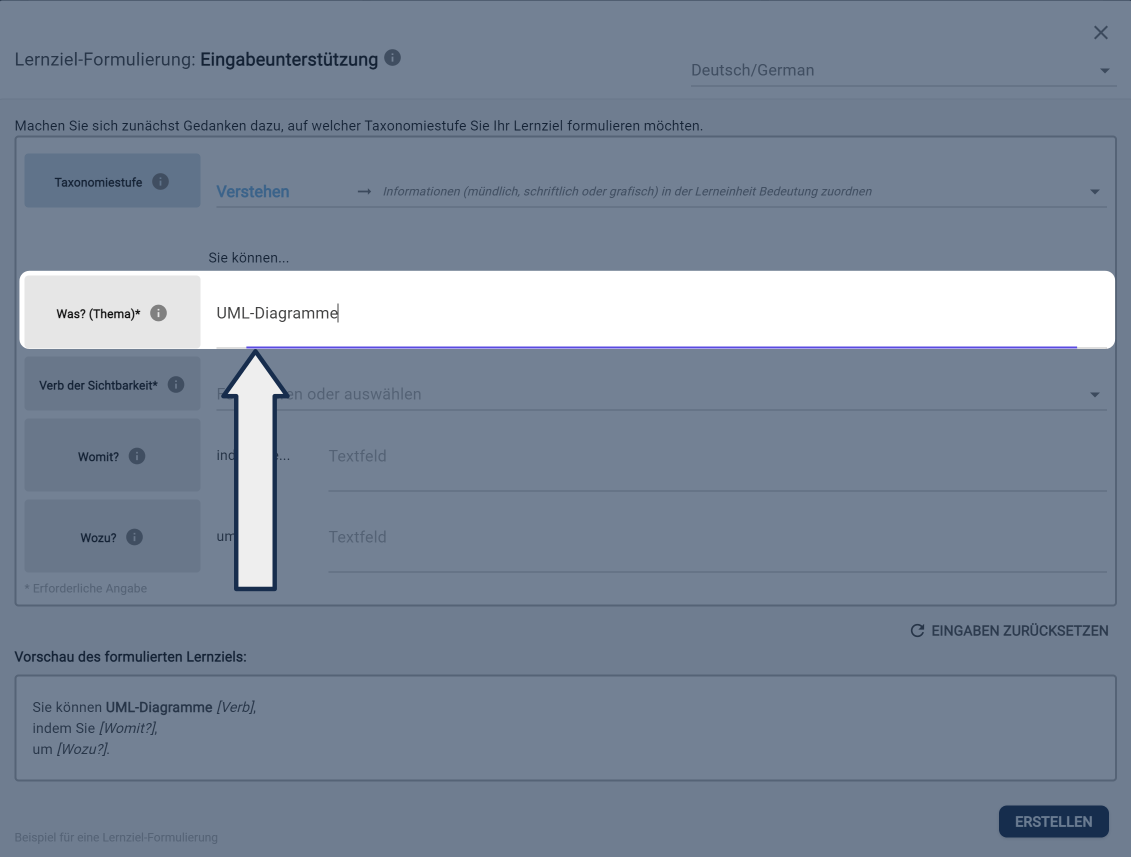
Task: Open the Taxonomiestufe info icon
Action: [x=160, y=182]
